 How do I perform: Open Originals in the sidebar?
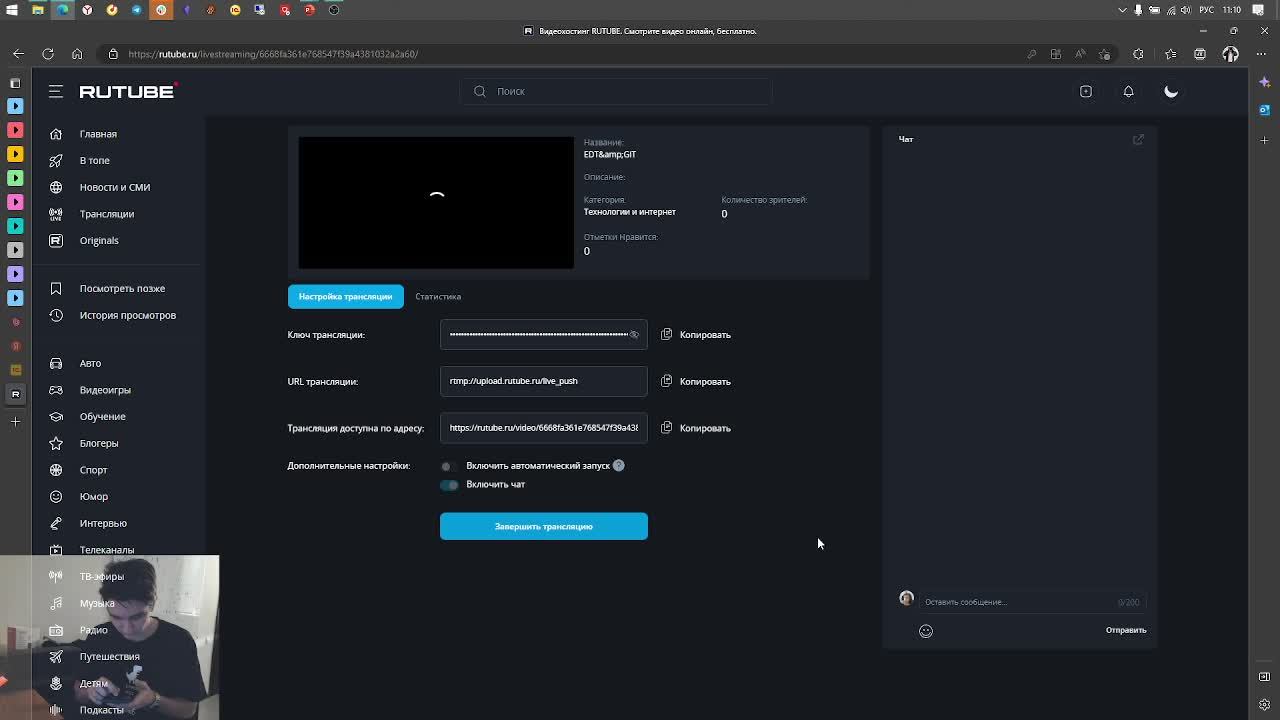pyautogui.click(x=99, y=240)
